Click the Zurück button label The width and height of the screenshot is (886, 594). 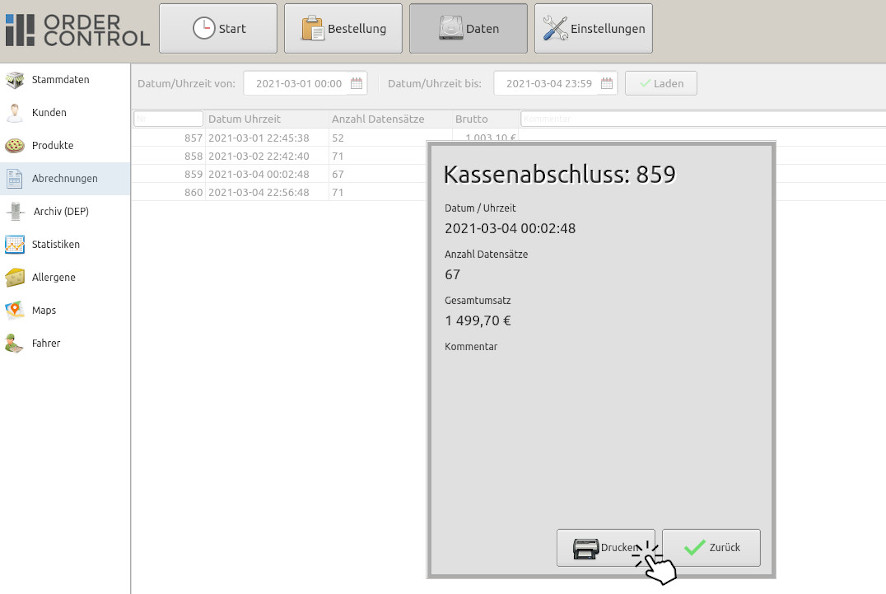tap(724, 548)
